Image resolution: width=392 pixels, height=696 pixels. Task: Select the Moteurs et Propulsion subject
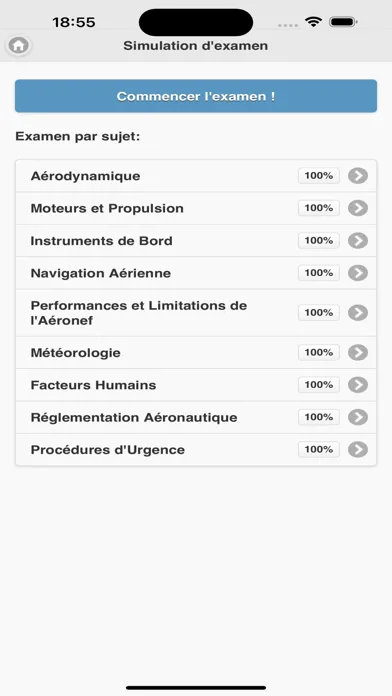196,208
